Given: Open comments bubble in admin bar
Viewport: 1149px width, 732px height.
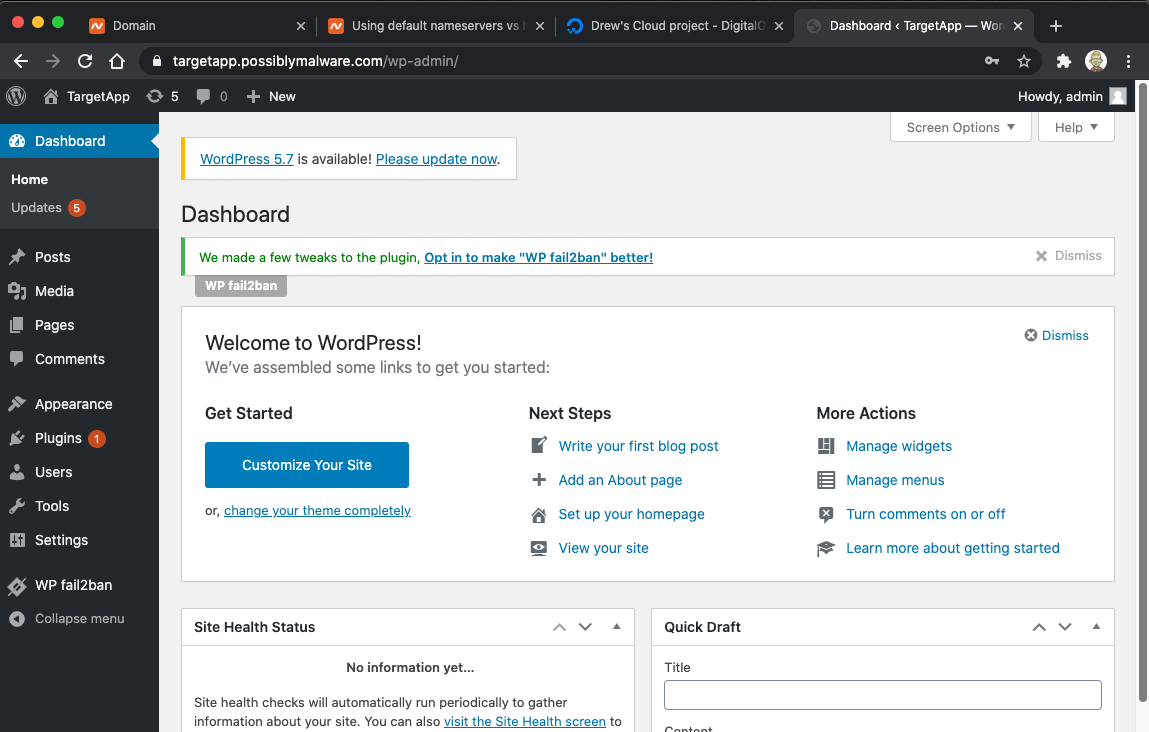Looking at the screenshot, I should pos(203,96).
